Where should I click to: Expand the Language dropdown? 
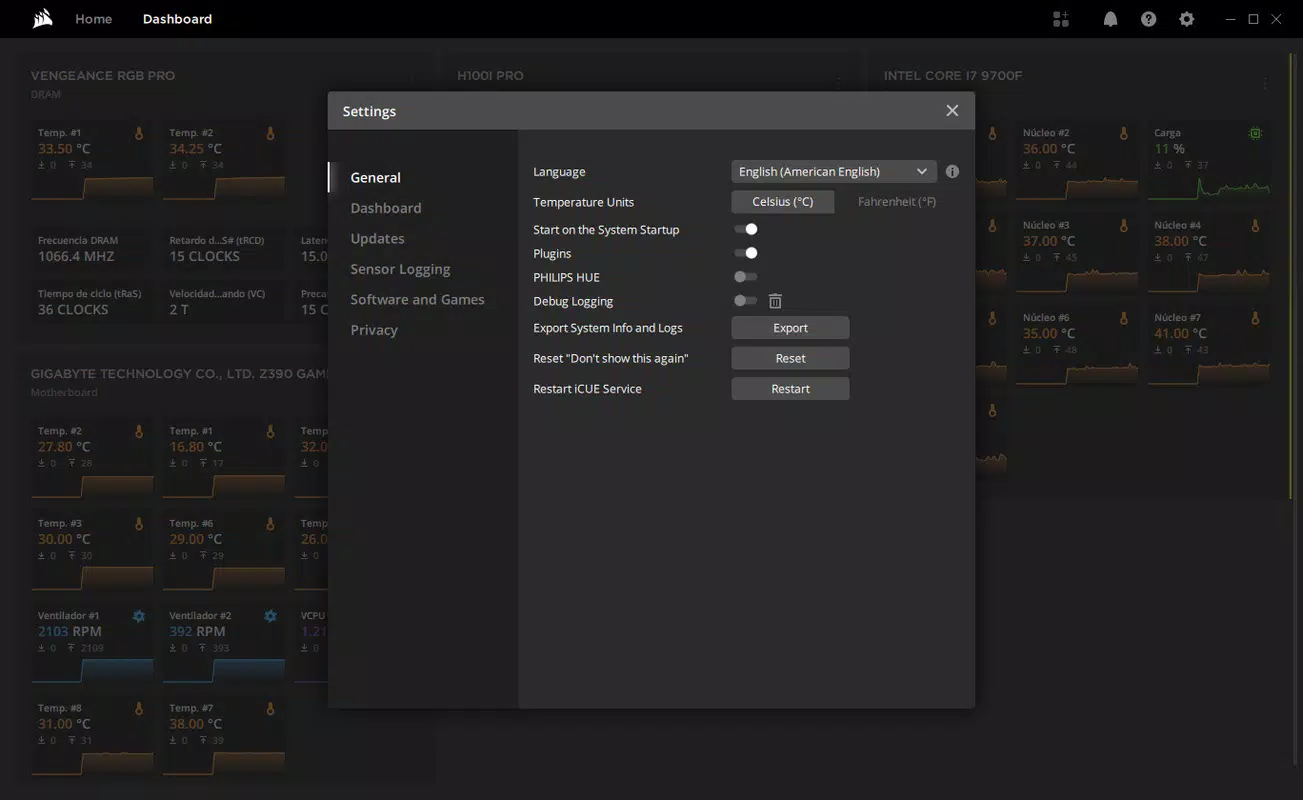(834, 172)
